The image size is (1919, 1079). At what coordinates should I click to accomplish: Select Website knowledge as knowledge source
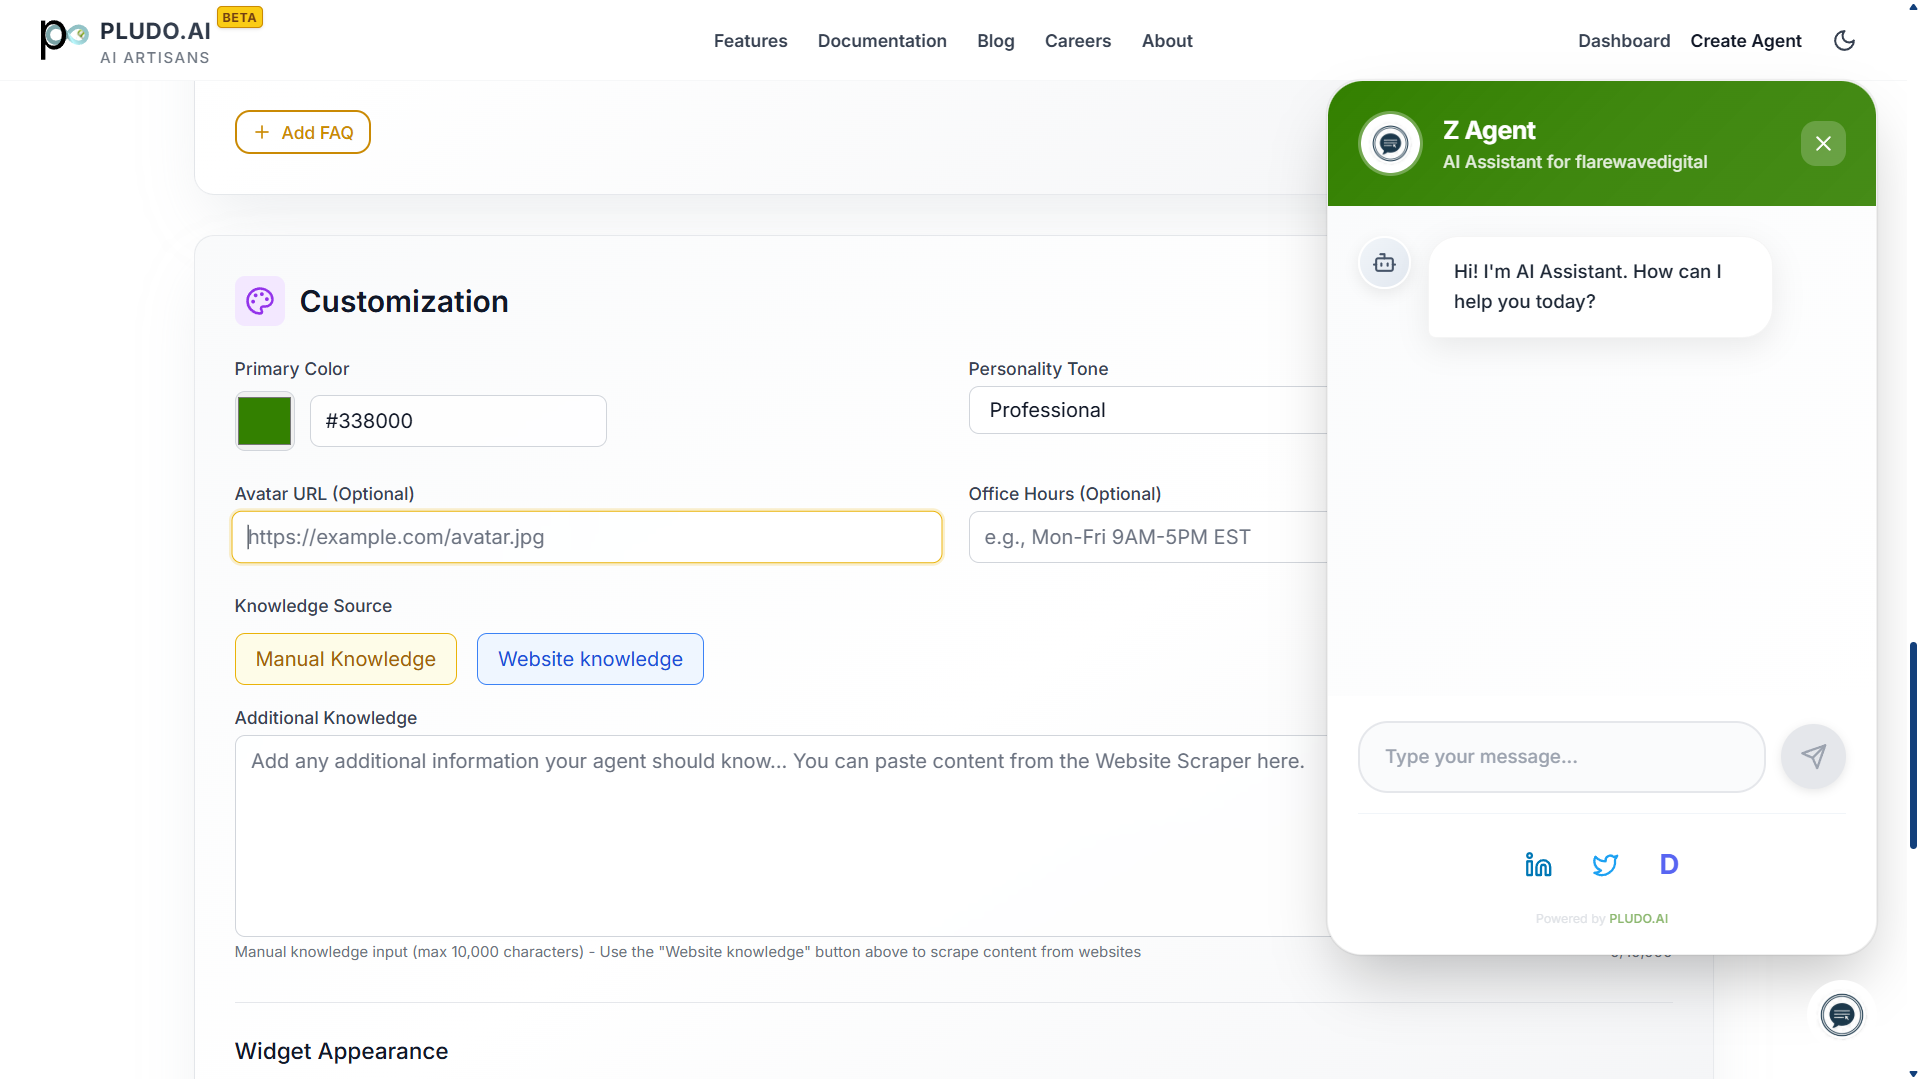tap(589, 658)
